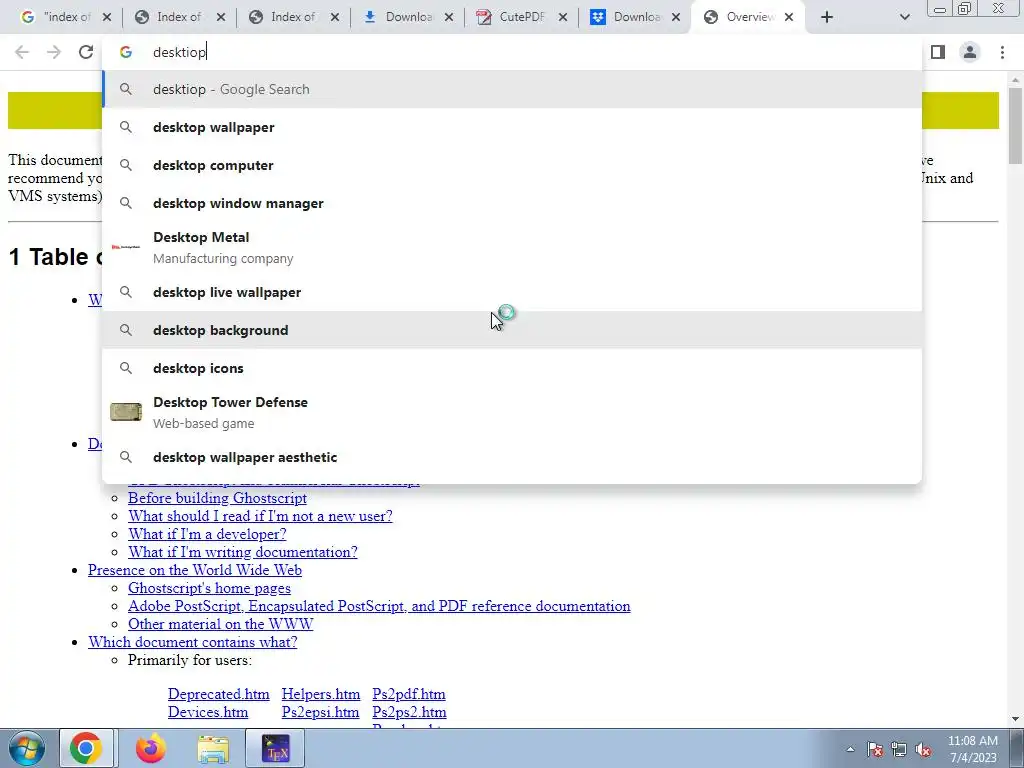This screenshot has height=768, width=1024.
Task: Open the Deprecated.htm link
Action: (218, 694)
